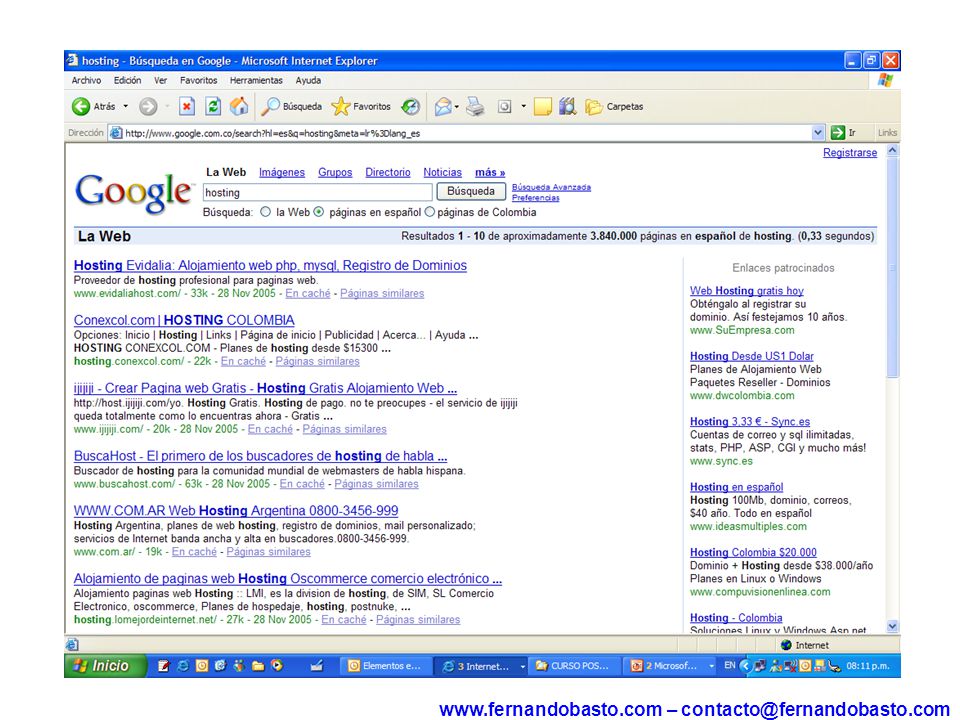Open 'Web Hosting gratis hoy' sponsored link
960x720 pixels.
click(x=746, y=291)
